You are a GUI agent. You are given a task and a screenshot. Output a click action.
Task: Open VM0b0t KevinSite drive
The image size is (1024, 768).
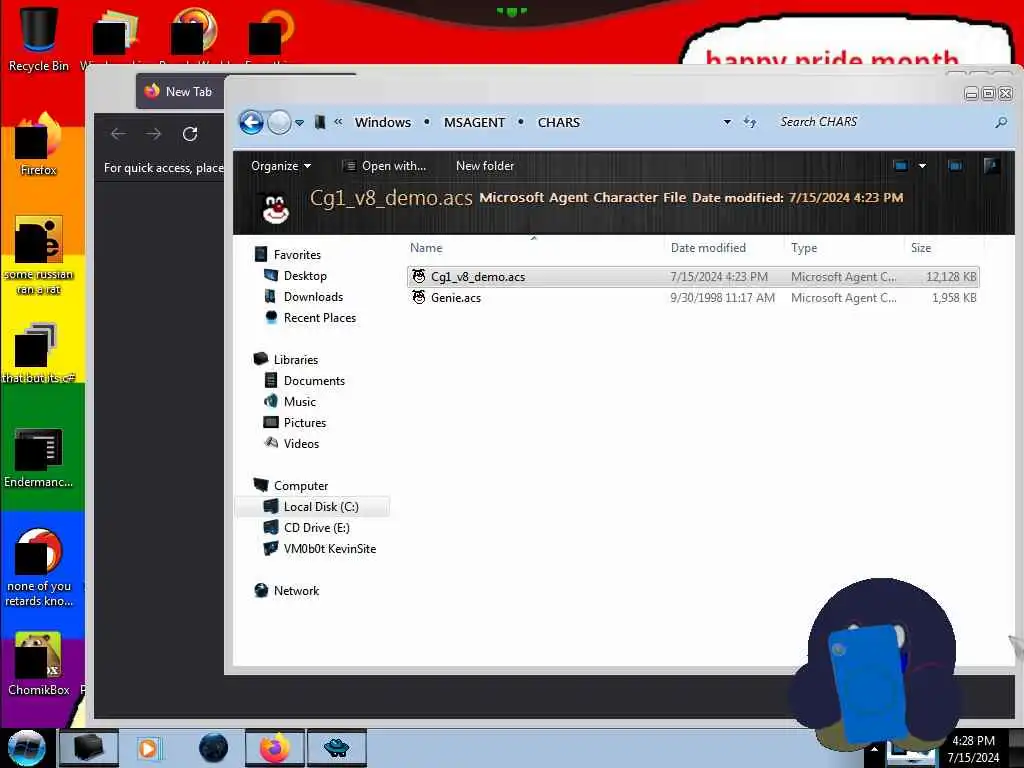(x=330, y=549)
